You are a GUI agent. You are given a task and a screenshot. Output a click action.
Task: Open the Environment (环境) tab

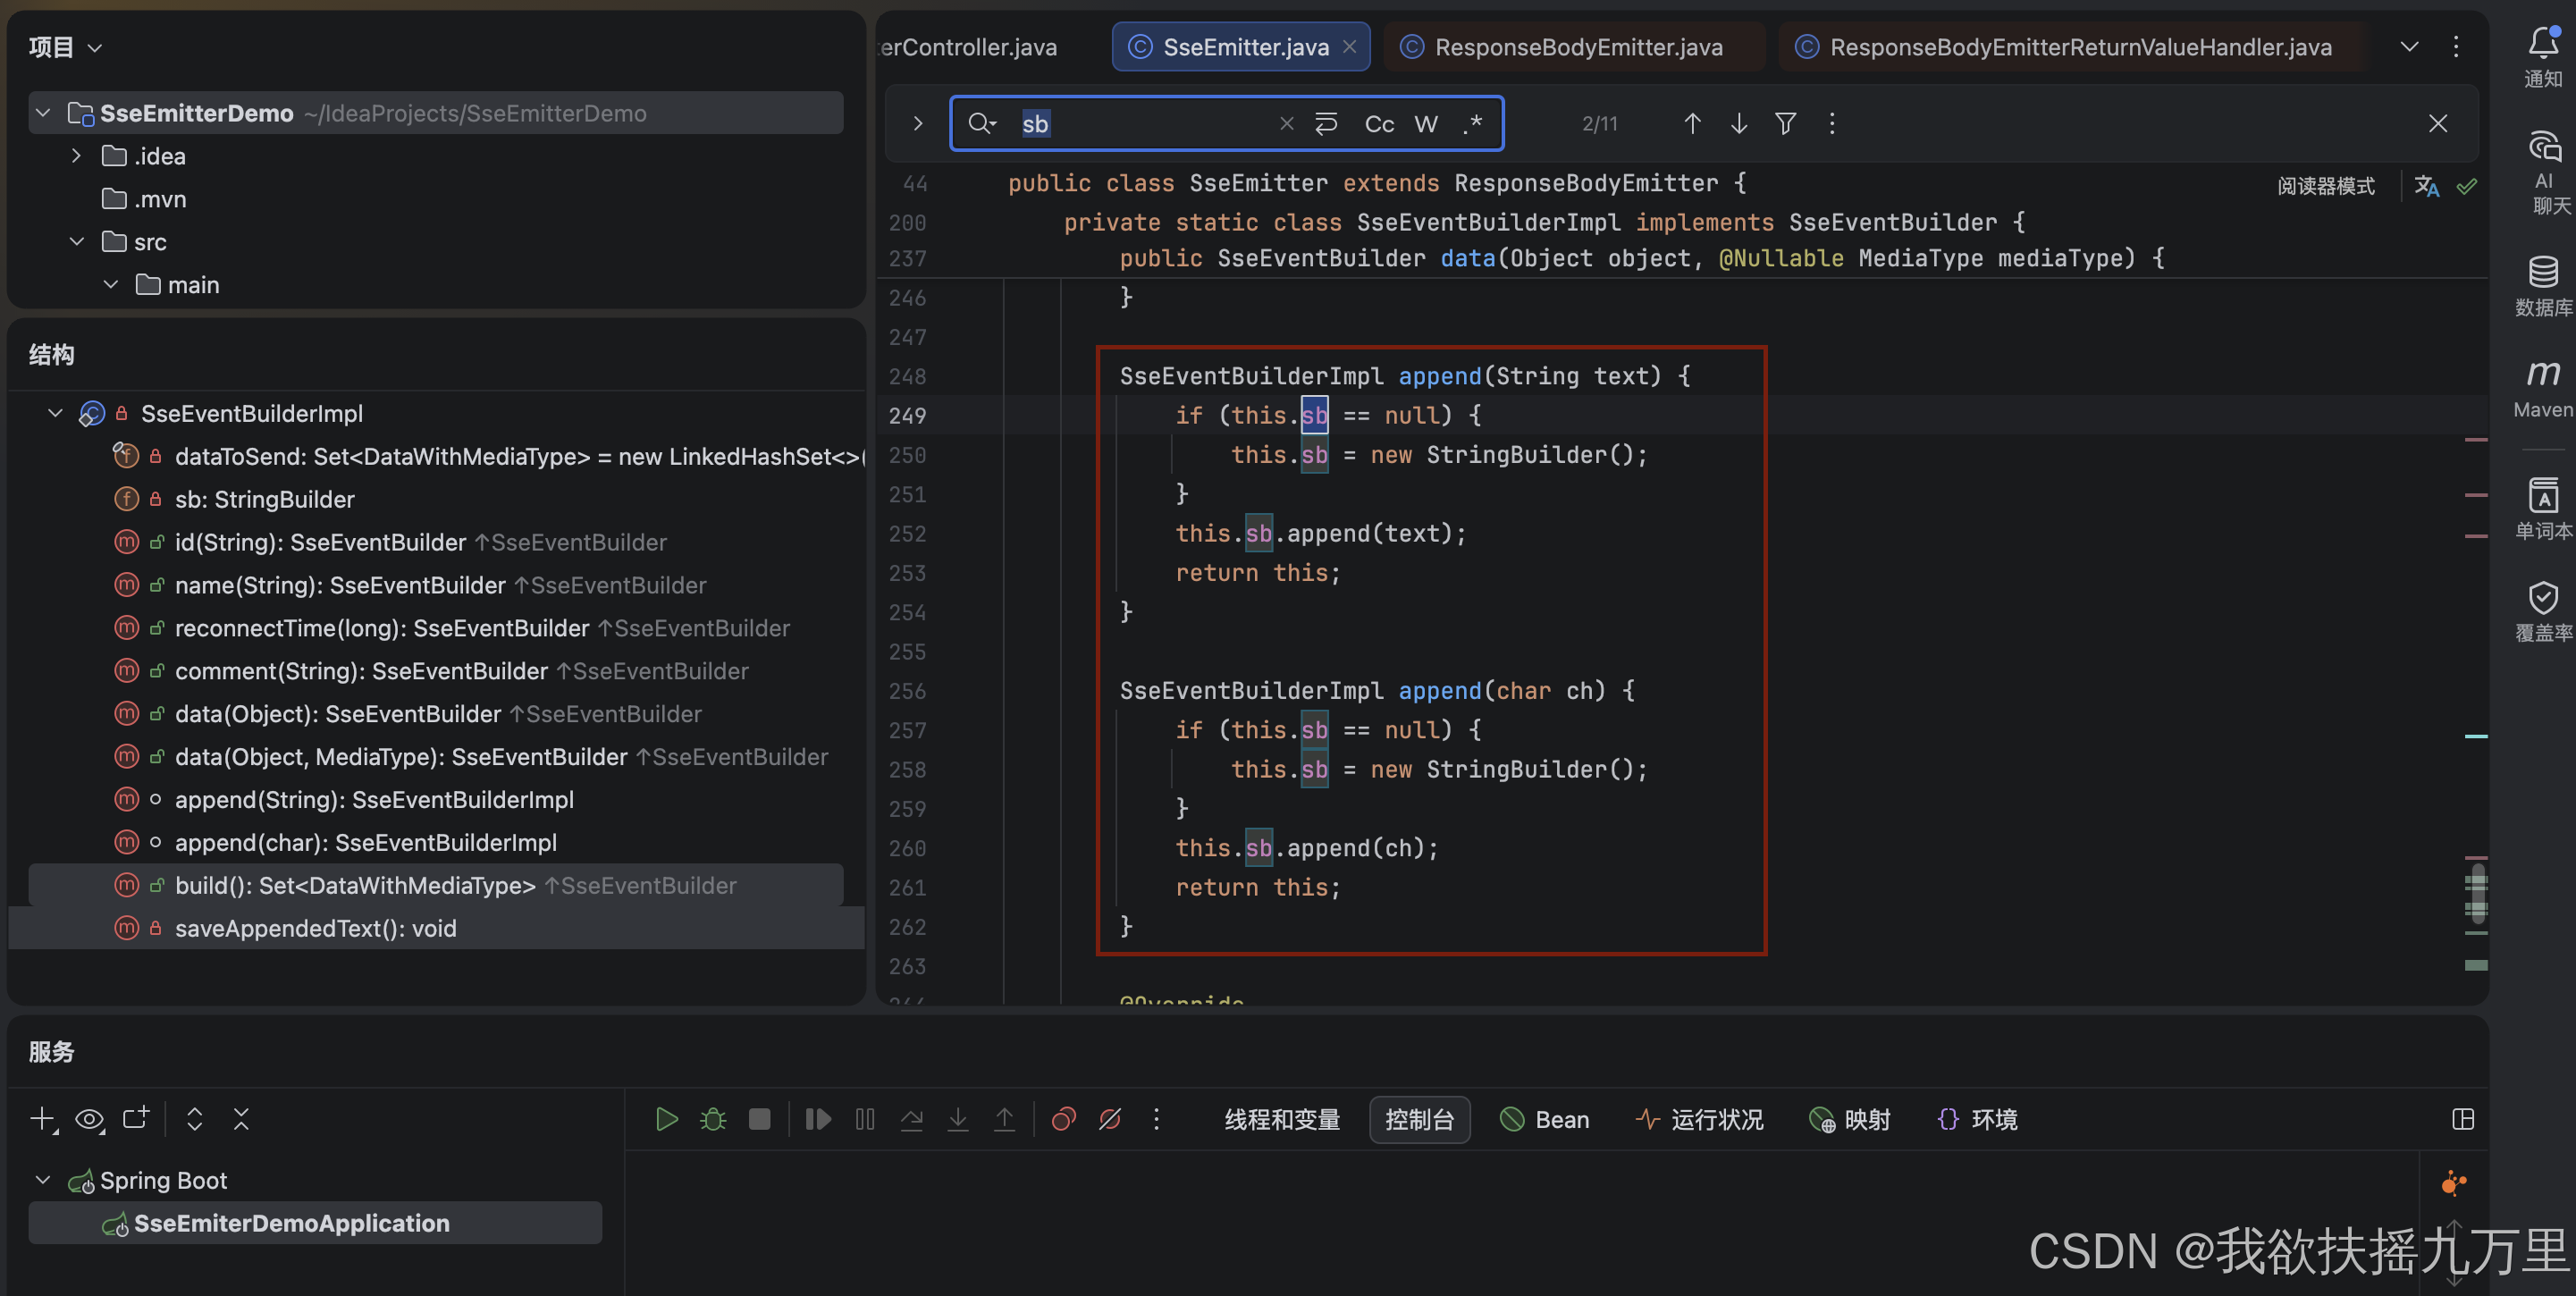pyautogui.click(x=1977, y=1119)
